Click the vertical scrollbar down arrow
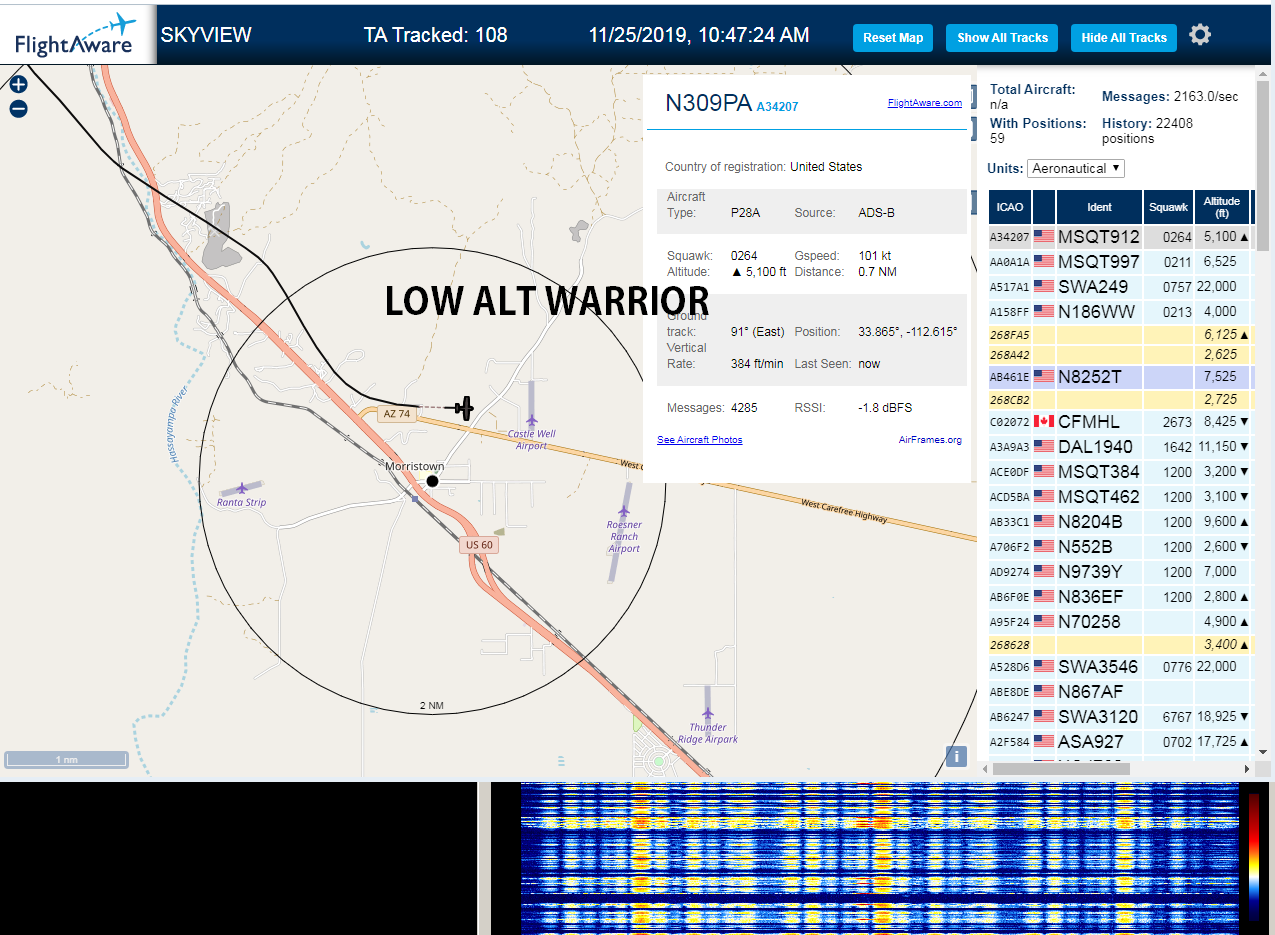This screenshot has width=1275, height=935. coord(1263,751)
